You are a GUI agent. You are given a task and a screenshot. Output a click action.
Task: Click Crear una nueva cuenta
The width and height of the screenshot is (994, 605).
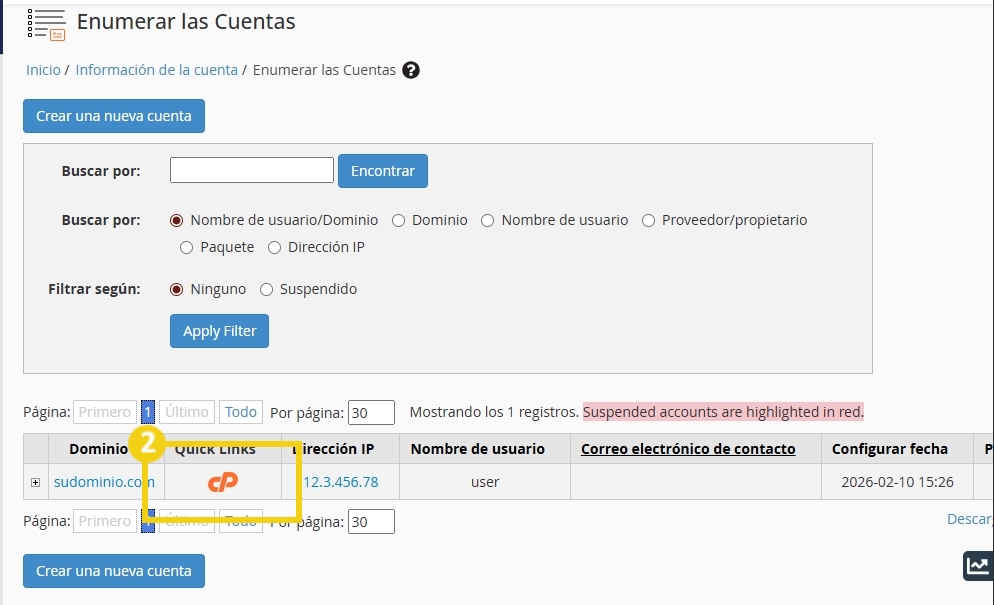pos(113,116)
